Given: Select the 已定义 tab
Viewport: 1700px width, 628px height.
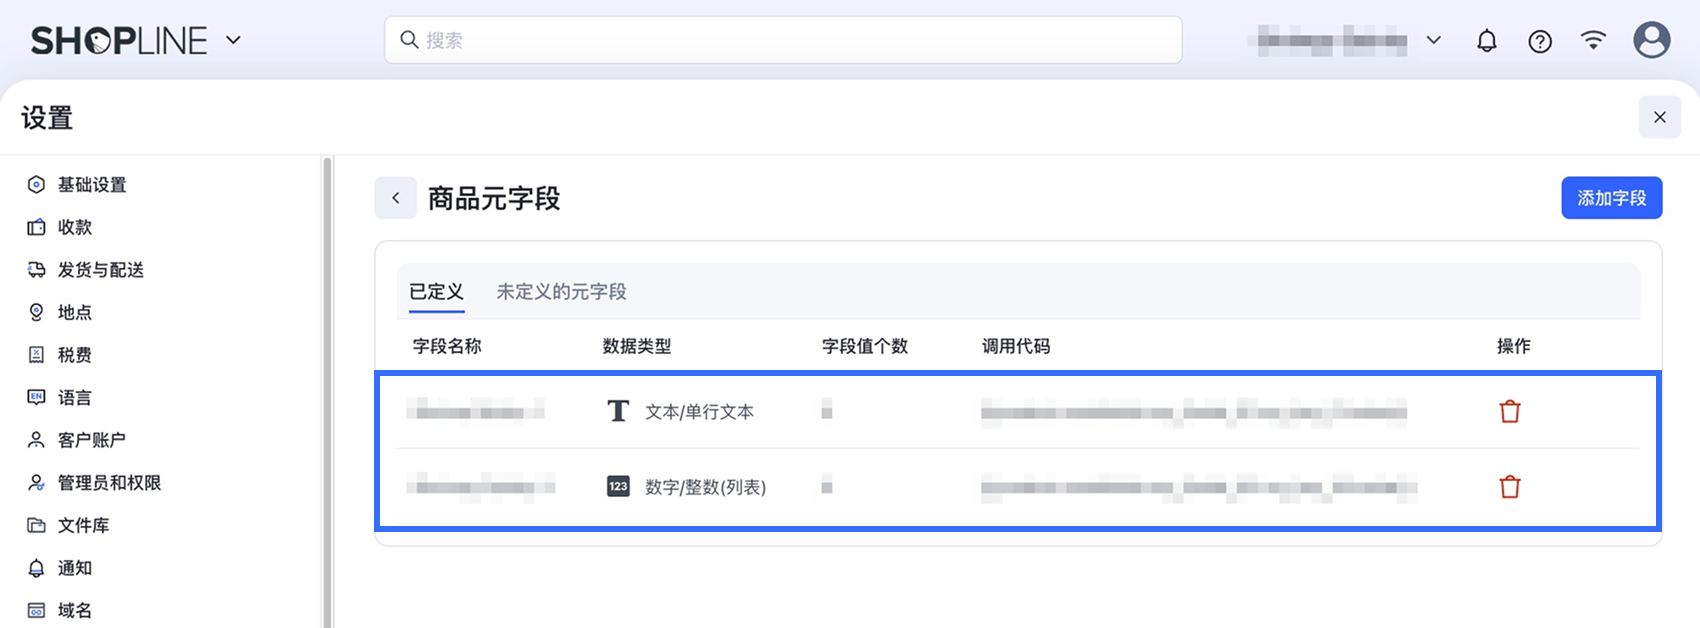Looking at the screenshot, I should click(x=437, y=292).
